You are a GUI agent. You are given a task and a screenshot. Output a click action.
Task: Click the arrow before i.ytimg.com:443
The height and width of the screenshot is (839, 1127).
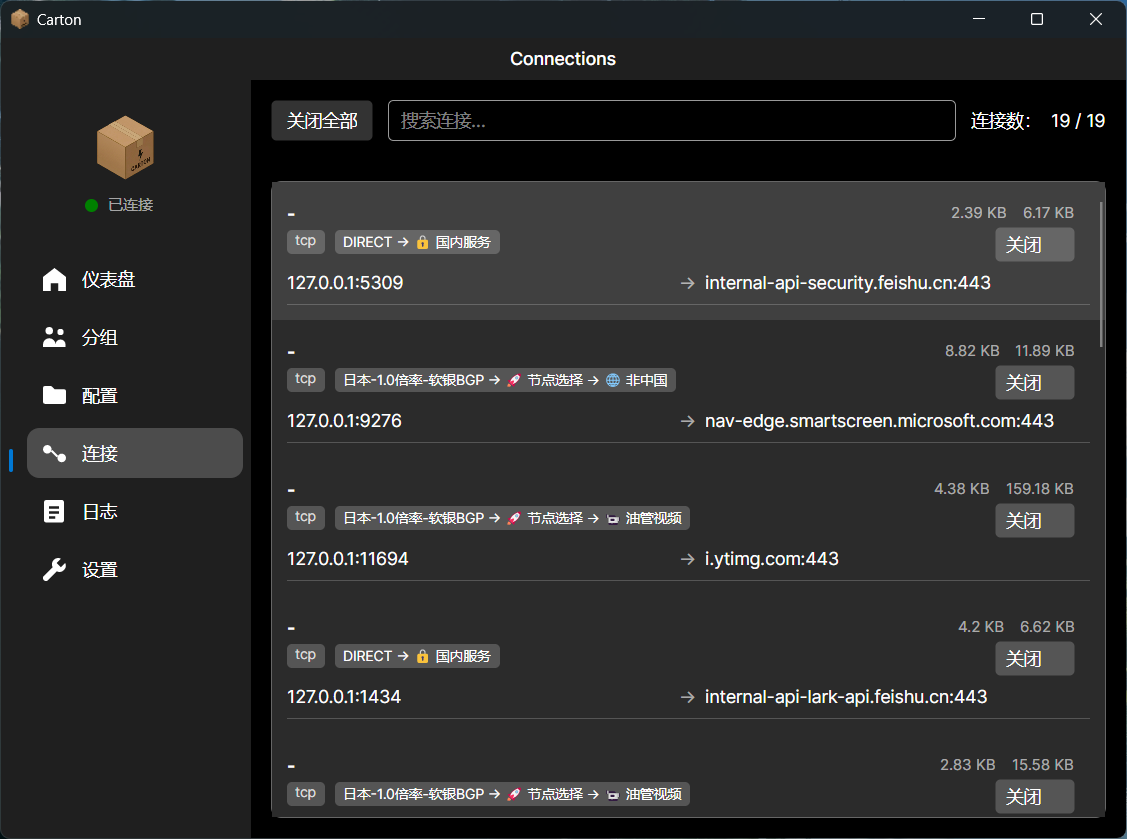(688, 559)
